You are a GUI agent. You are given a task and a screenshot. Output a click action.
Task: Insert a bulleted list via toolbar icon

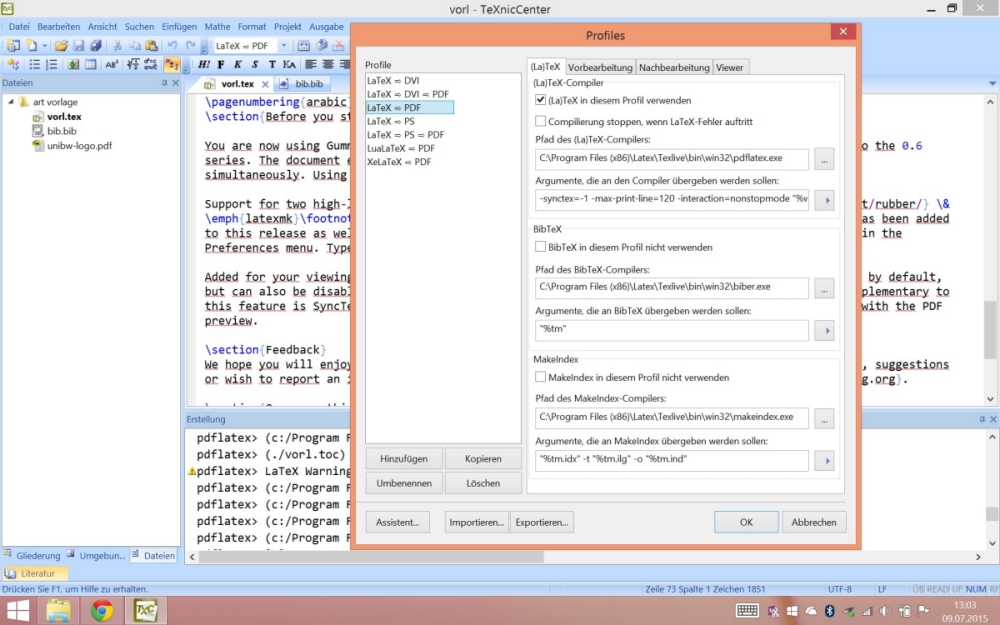pos(33,65)
